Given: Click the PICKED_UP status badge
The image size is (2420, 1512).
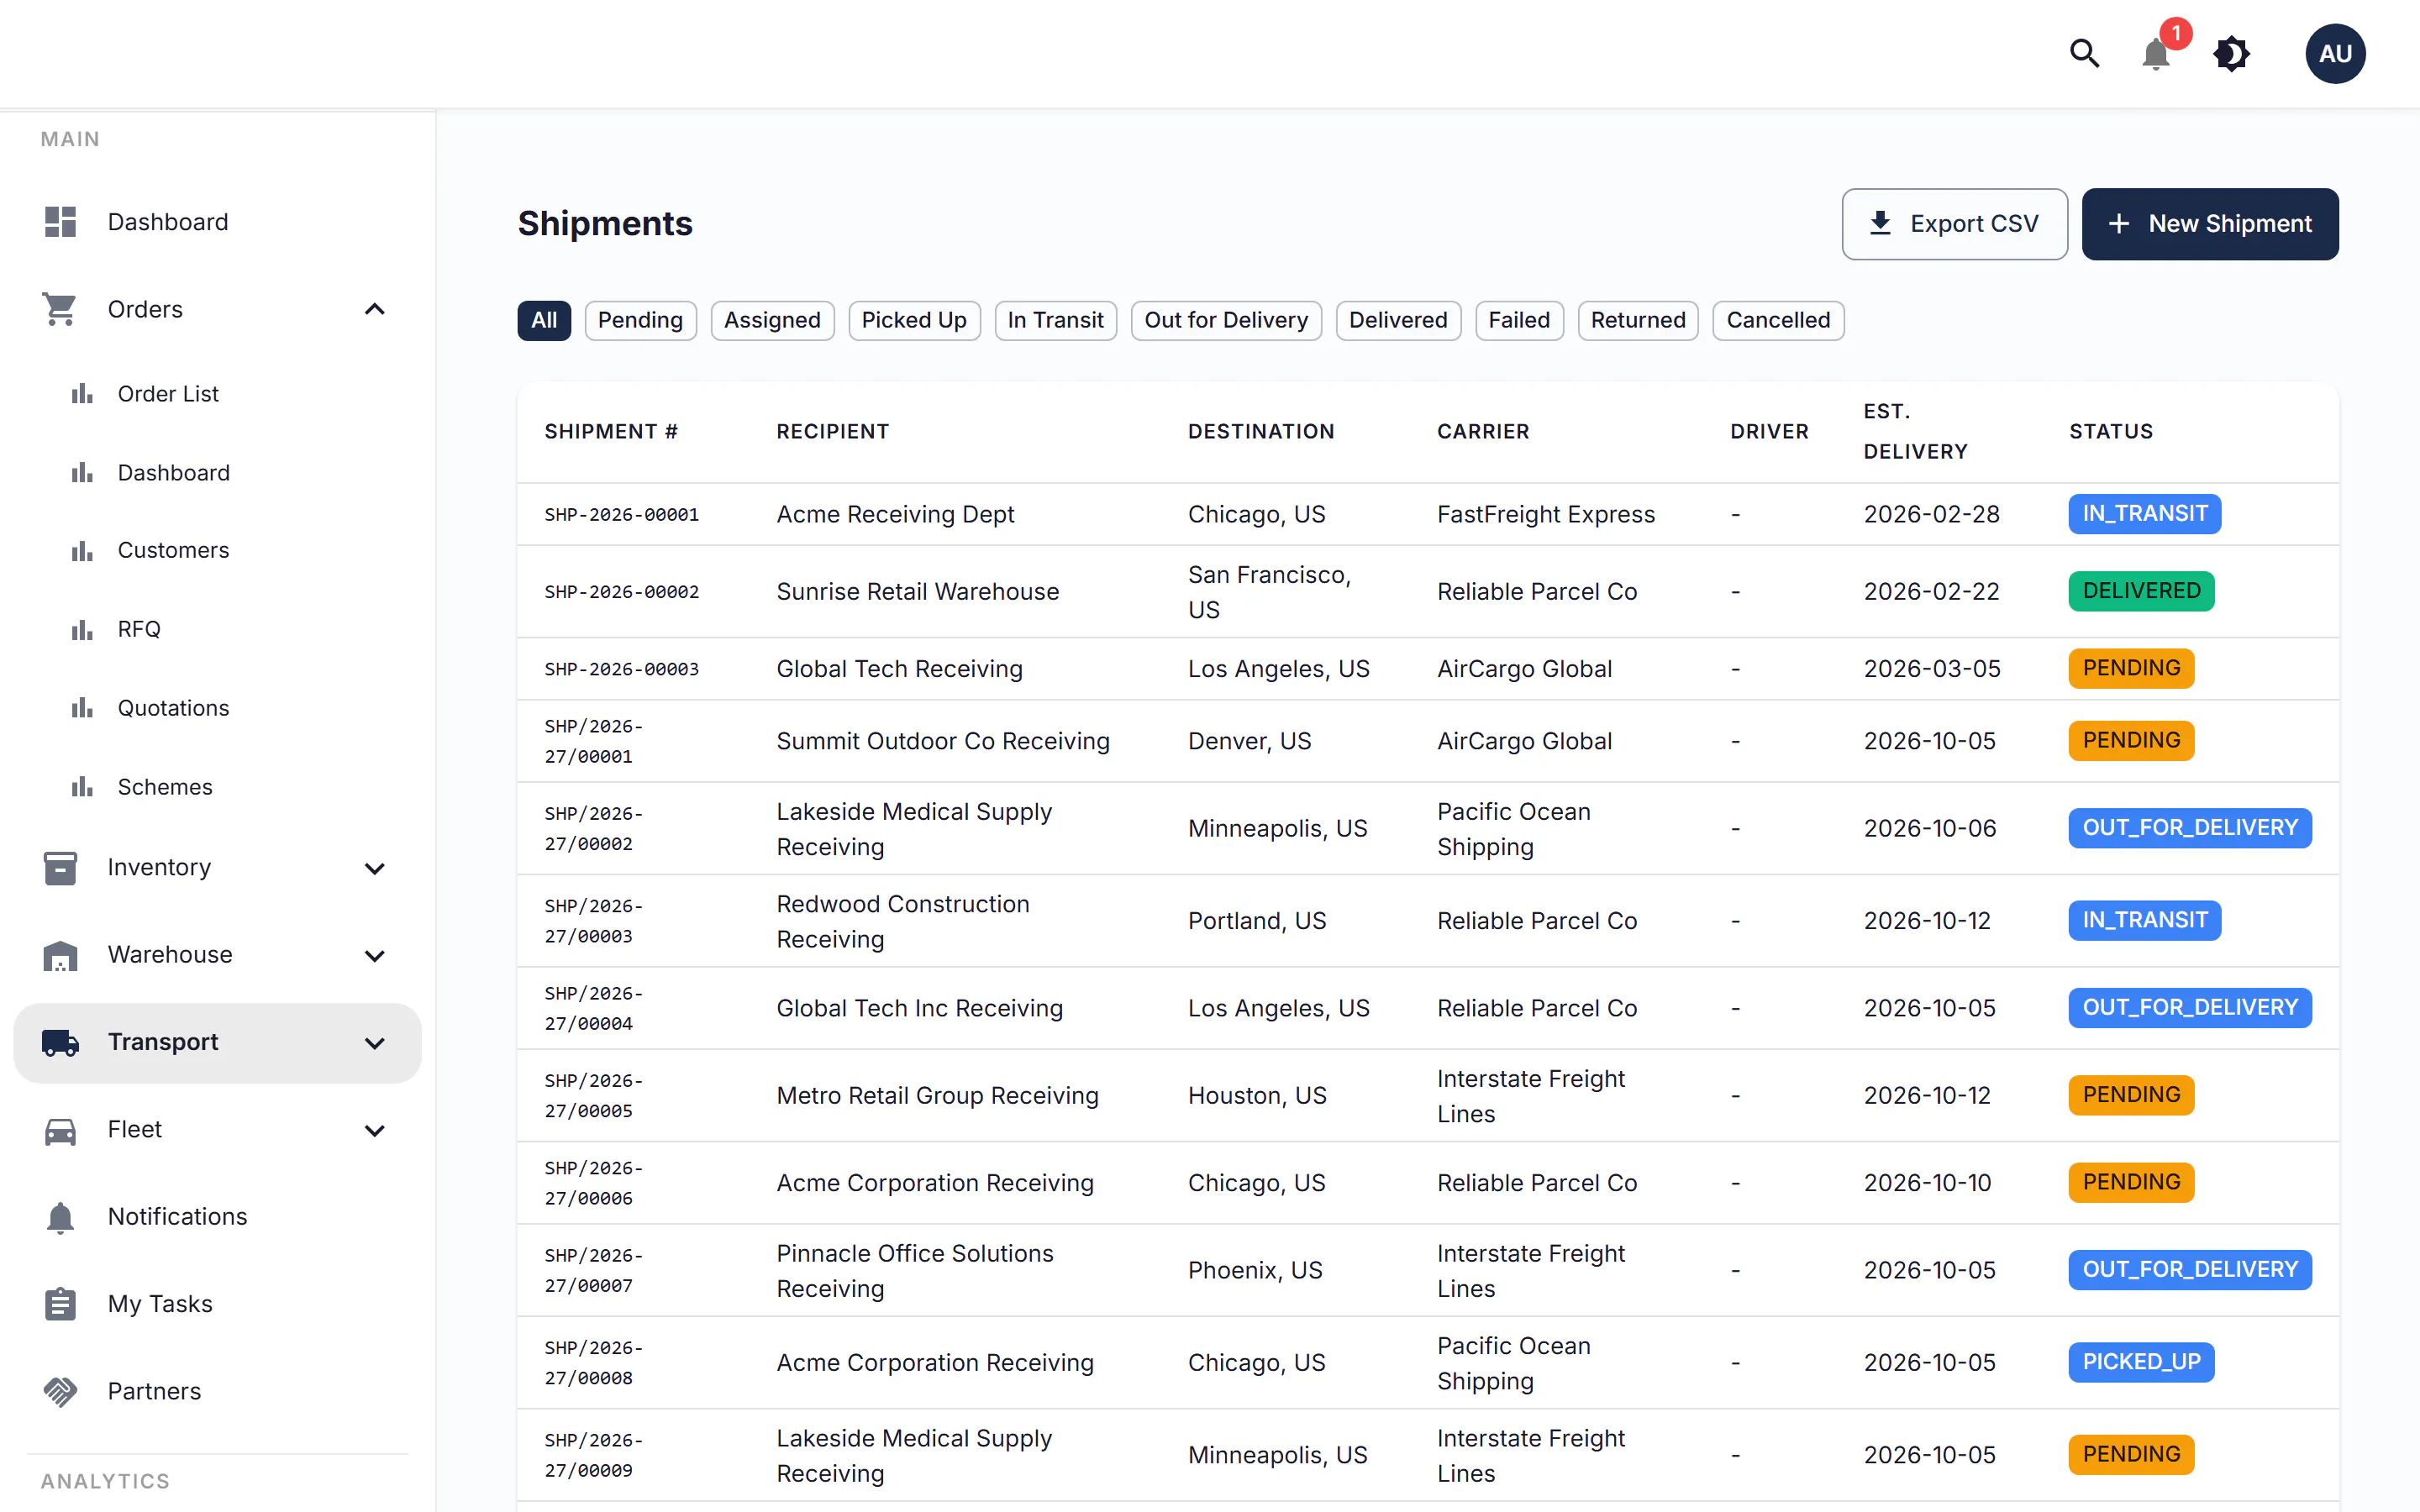Looking at the screenshot, I should (x=2141, y=1362).
